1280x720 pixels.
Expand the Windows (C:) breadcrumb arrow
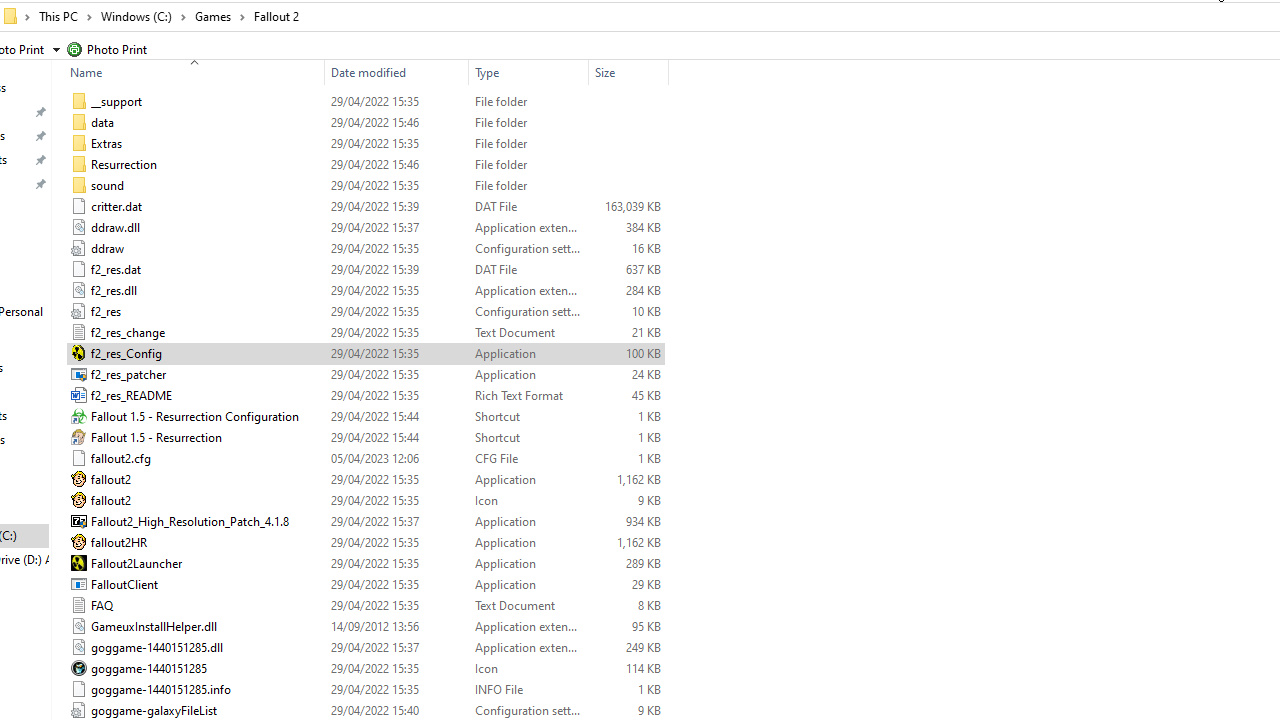click(x=181, y=17)
